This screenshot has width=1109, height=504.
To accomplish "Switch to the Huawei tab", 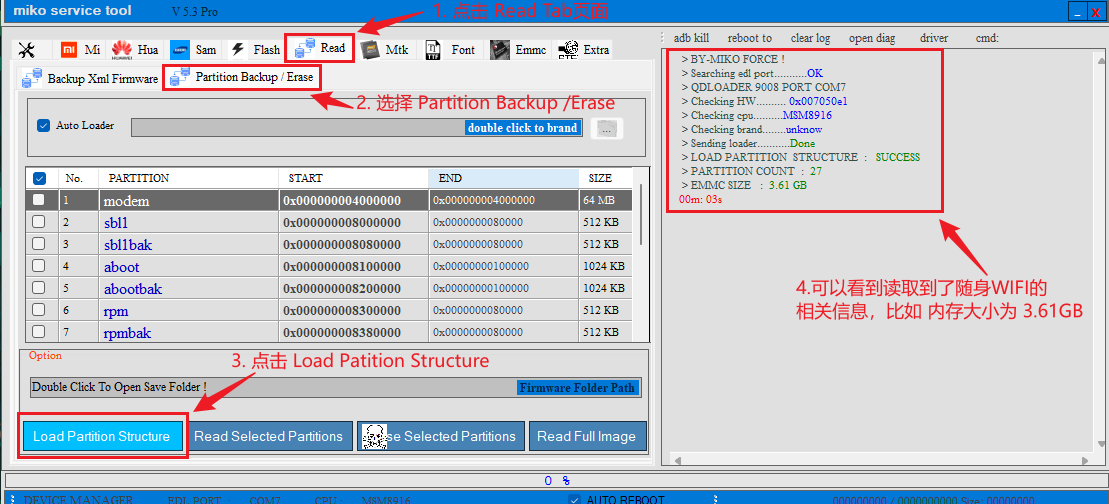I will pyautogui.click(x=135, y=50).
